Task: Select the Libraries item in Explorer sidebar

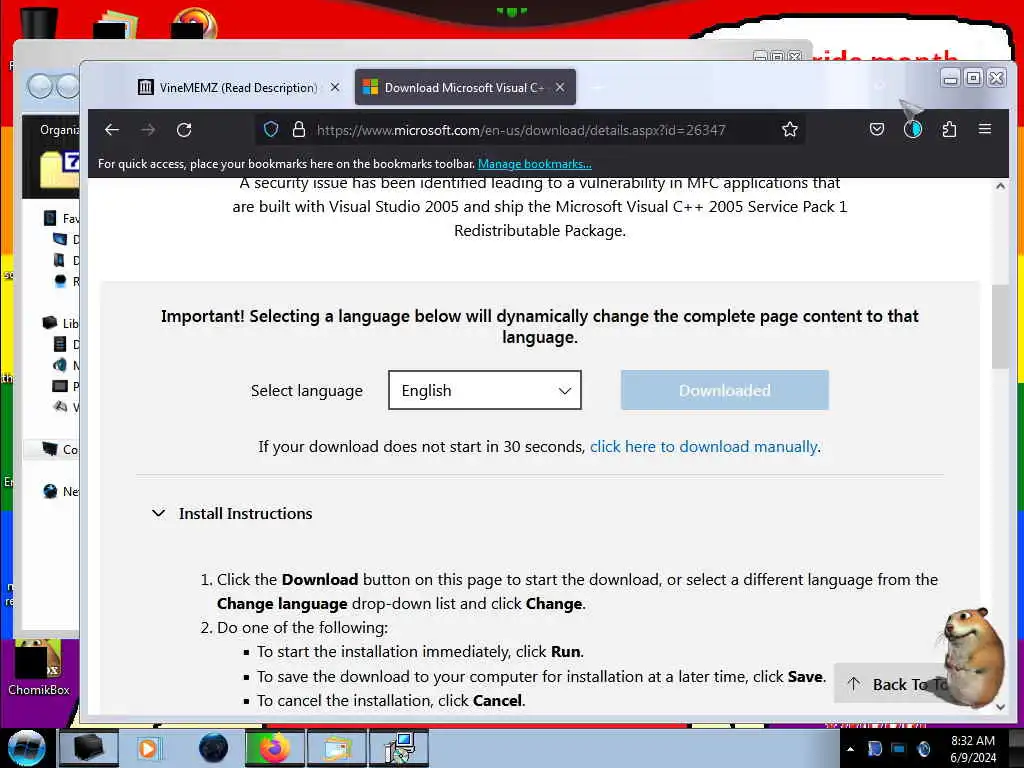Action: tap(63, 323)
